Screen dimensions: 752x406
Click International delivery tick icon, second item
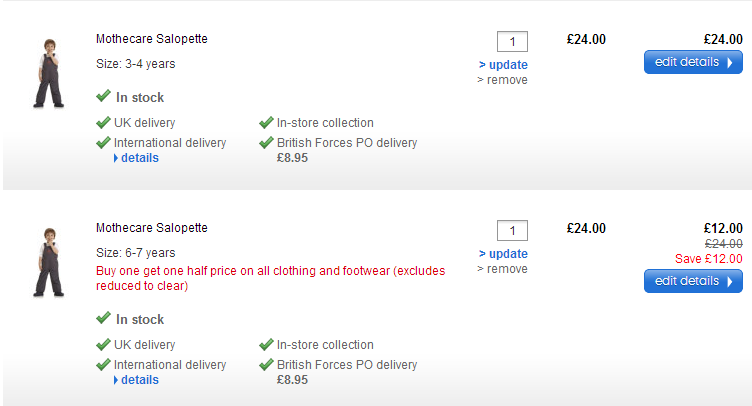[x=103, y=365]
